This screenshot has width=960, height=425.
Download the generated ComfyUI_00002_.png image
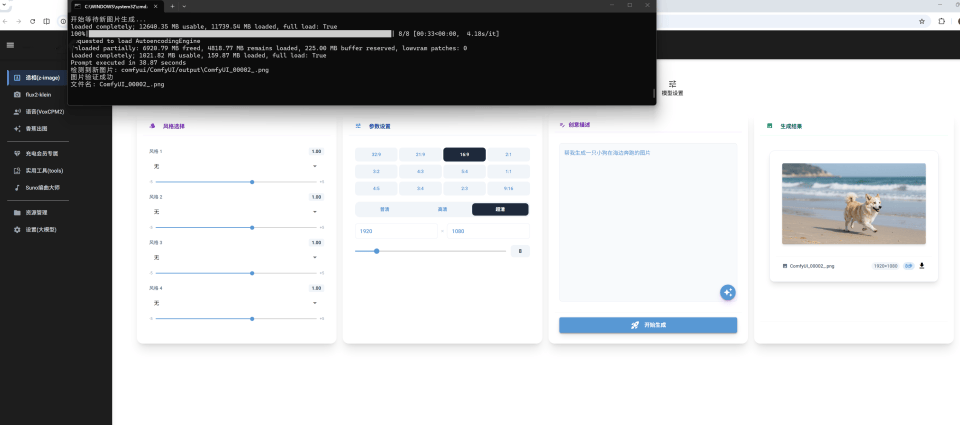point(922,266)
